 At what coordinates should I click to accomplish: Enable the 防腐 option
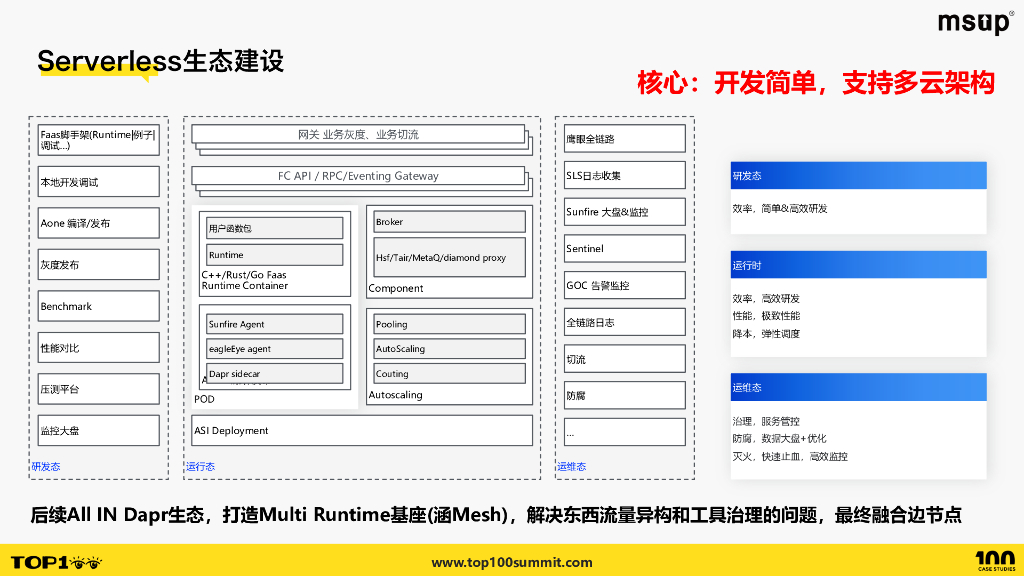point(623,395)
